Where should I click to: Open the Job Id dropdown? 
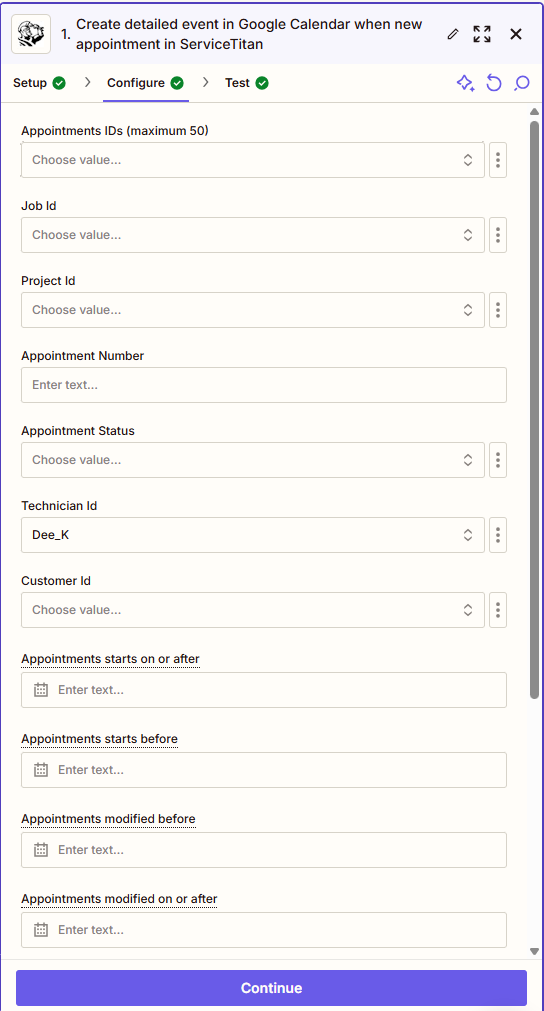click(x=253, y=235)
